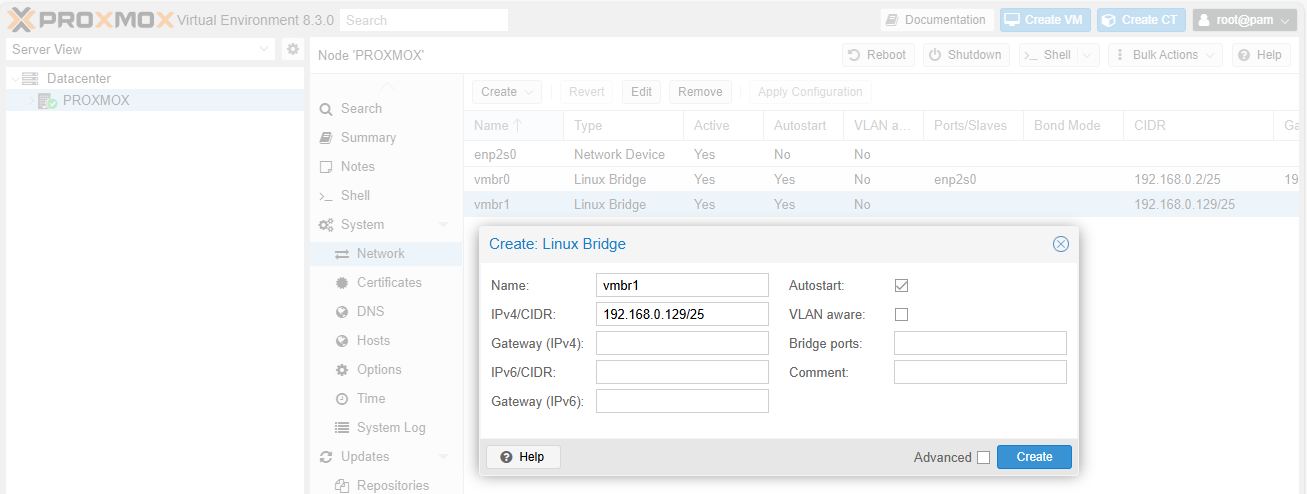This screenshot has width=1307, height=494.
Task: Open node Shell
Action: coord(1048,55)
